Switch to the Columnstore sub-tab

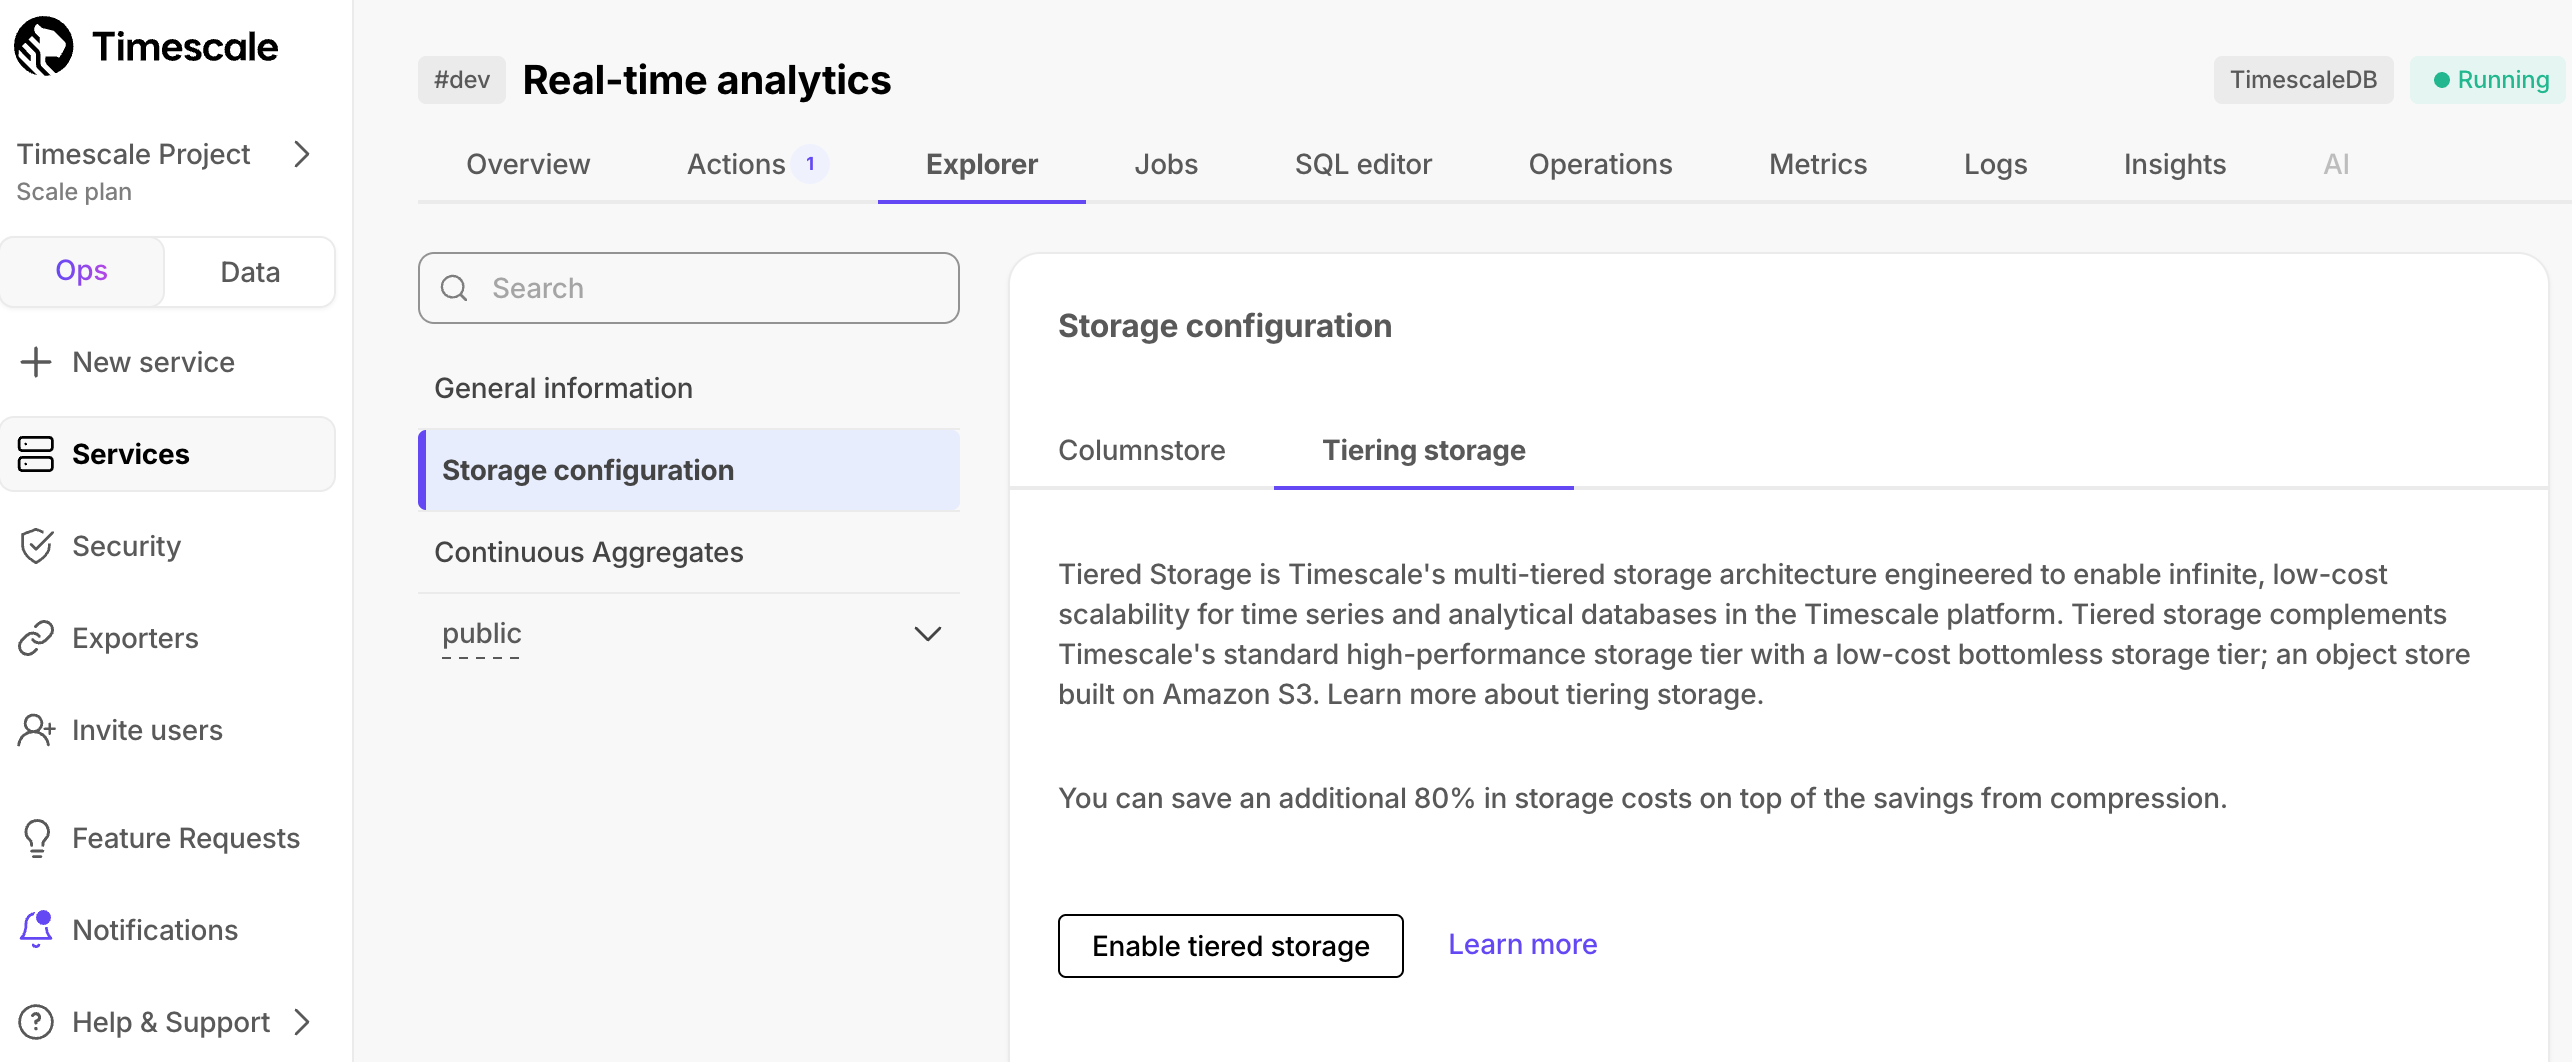[x=1142, y=450]
